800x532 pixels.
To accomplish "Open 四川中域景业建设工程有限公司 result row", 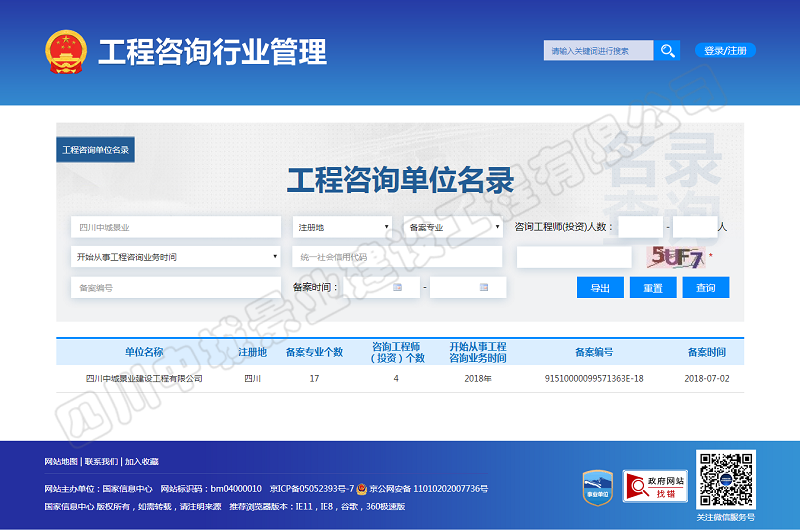I will (144, 379).
